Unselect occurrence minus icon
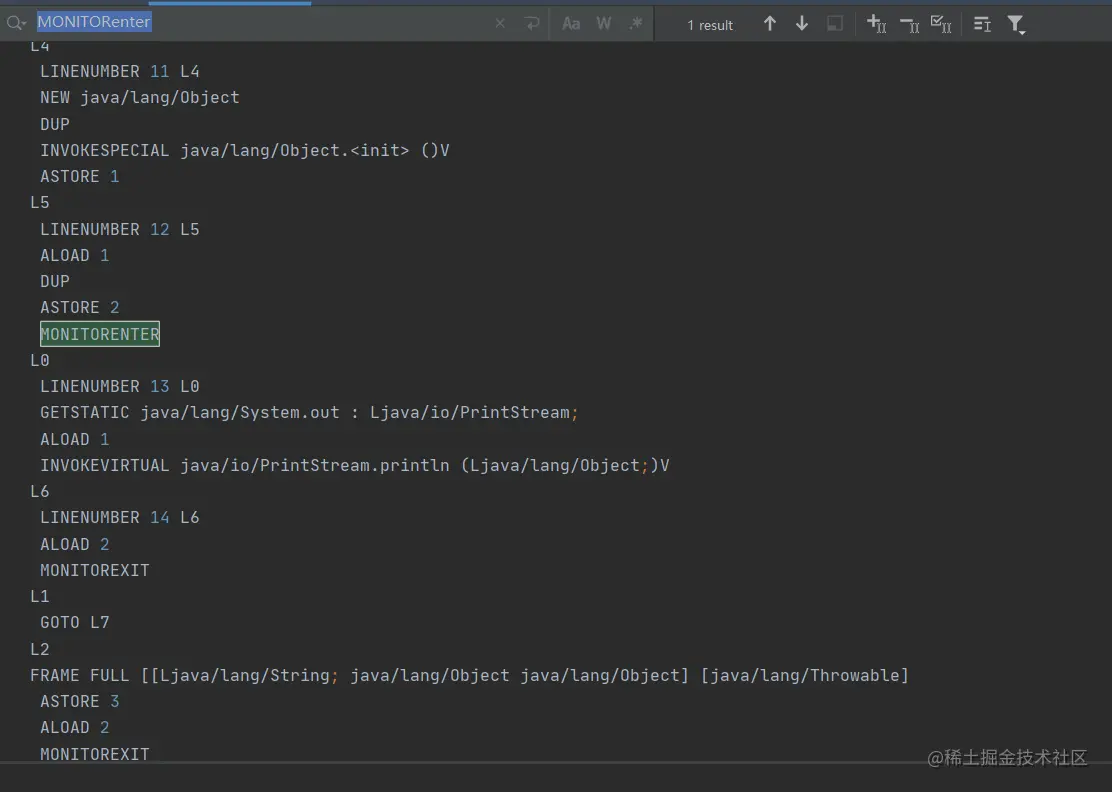 coord(909,25)
